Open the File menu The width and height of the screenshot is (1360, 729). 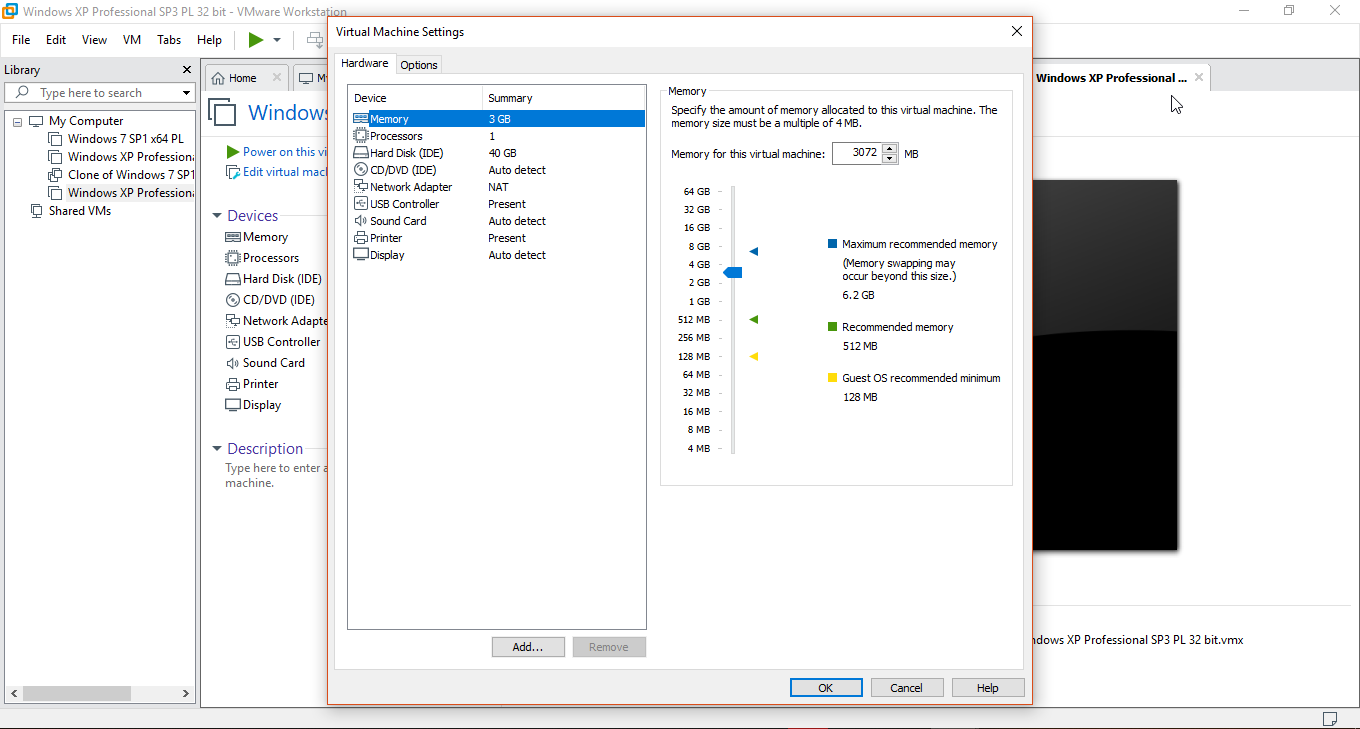pyautogui.click(x=21, y=40)
